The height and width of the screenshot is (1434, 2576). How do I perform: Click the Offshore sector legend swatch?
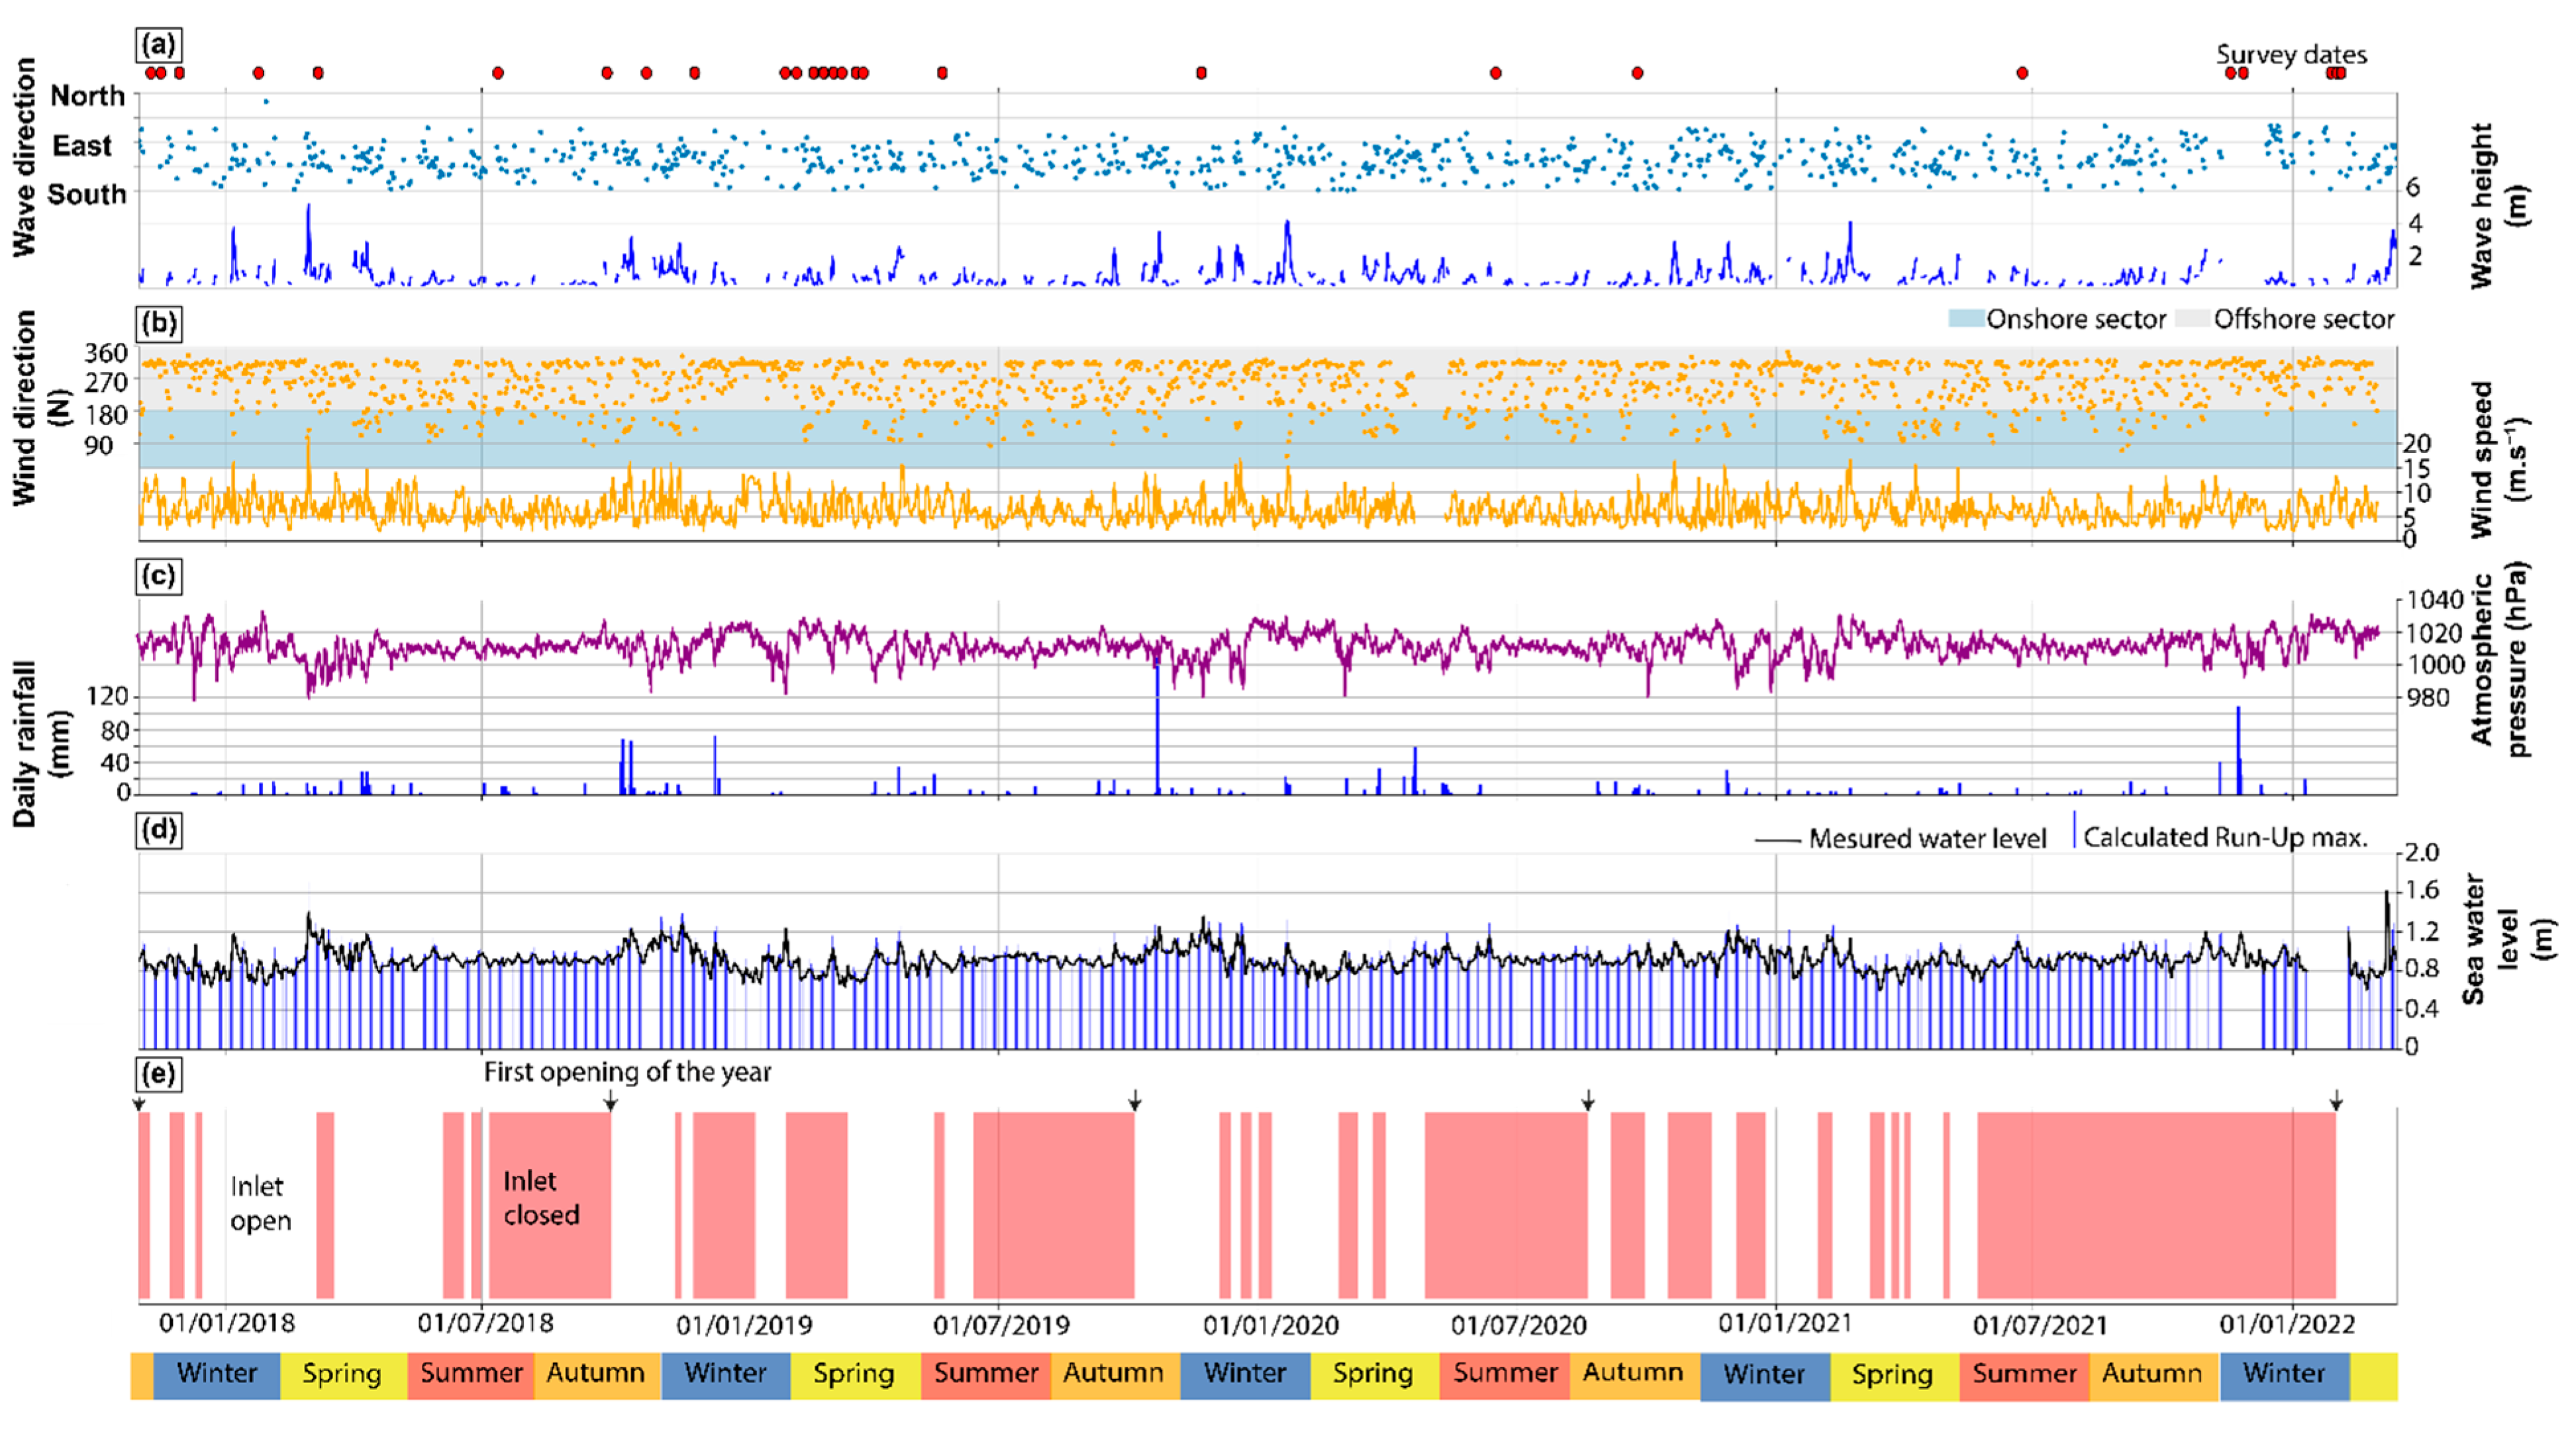tap(2192, 319)
